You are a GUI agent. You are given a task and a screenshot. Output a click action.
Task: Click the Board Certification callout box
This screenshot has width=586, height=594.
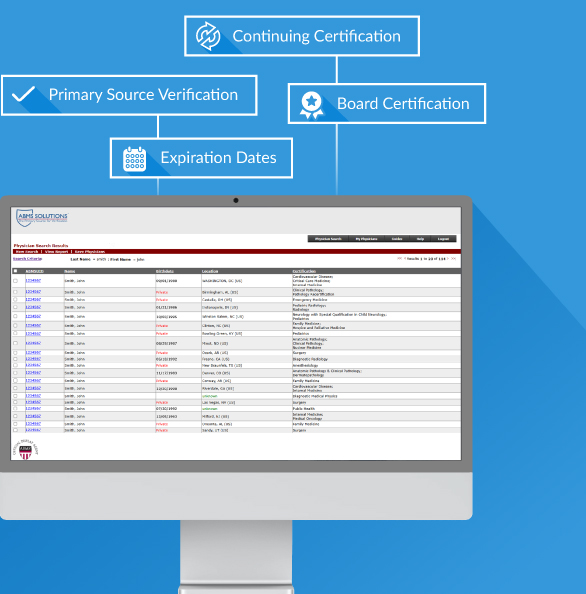(x=387, y=104)
